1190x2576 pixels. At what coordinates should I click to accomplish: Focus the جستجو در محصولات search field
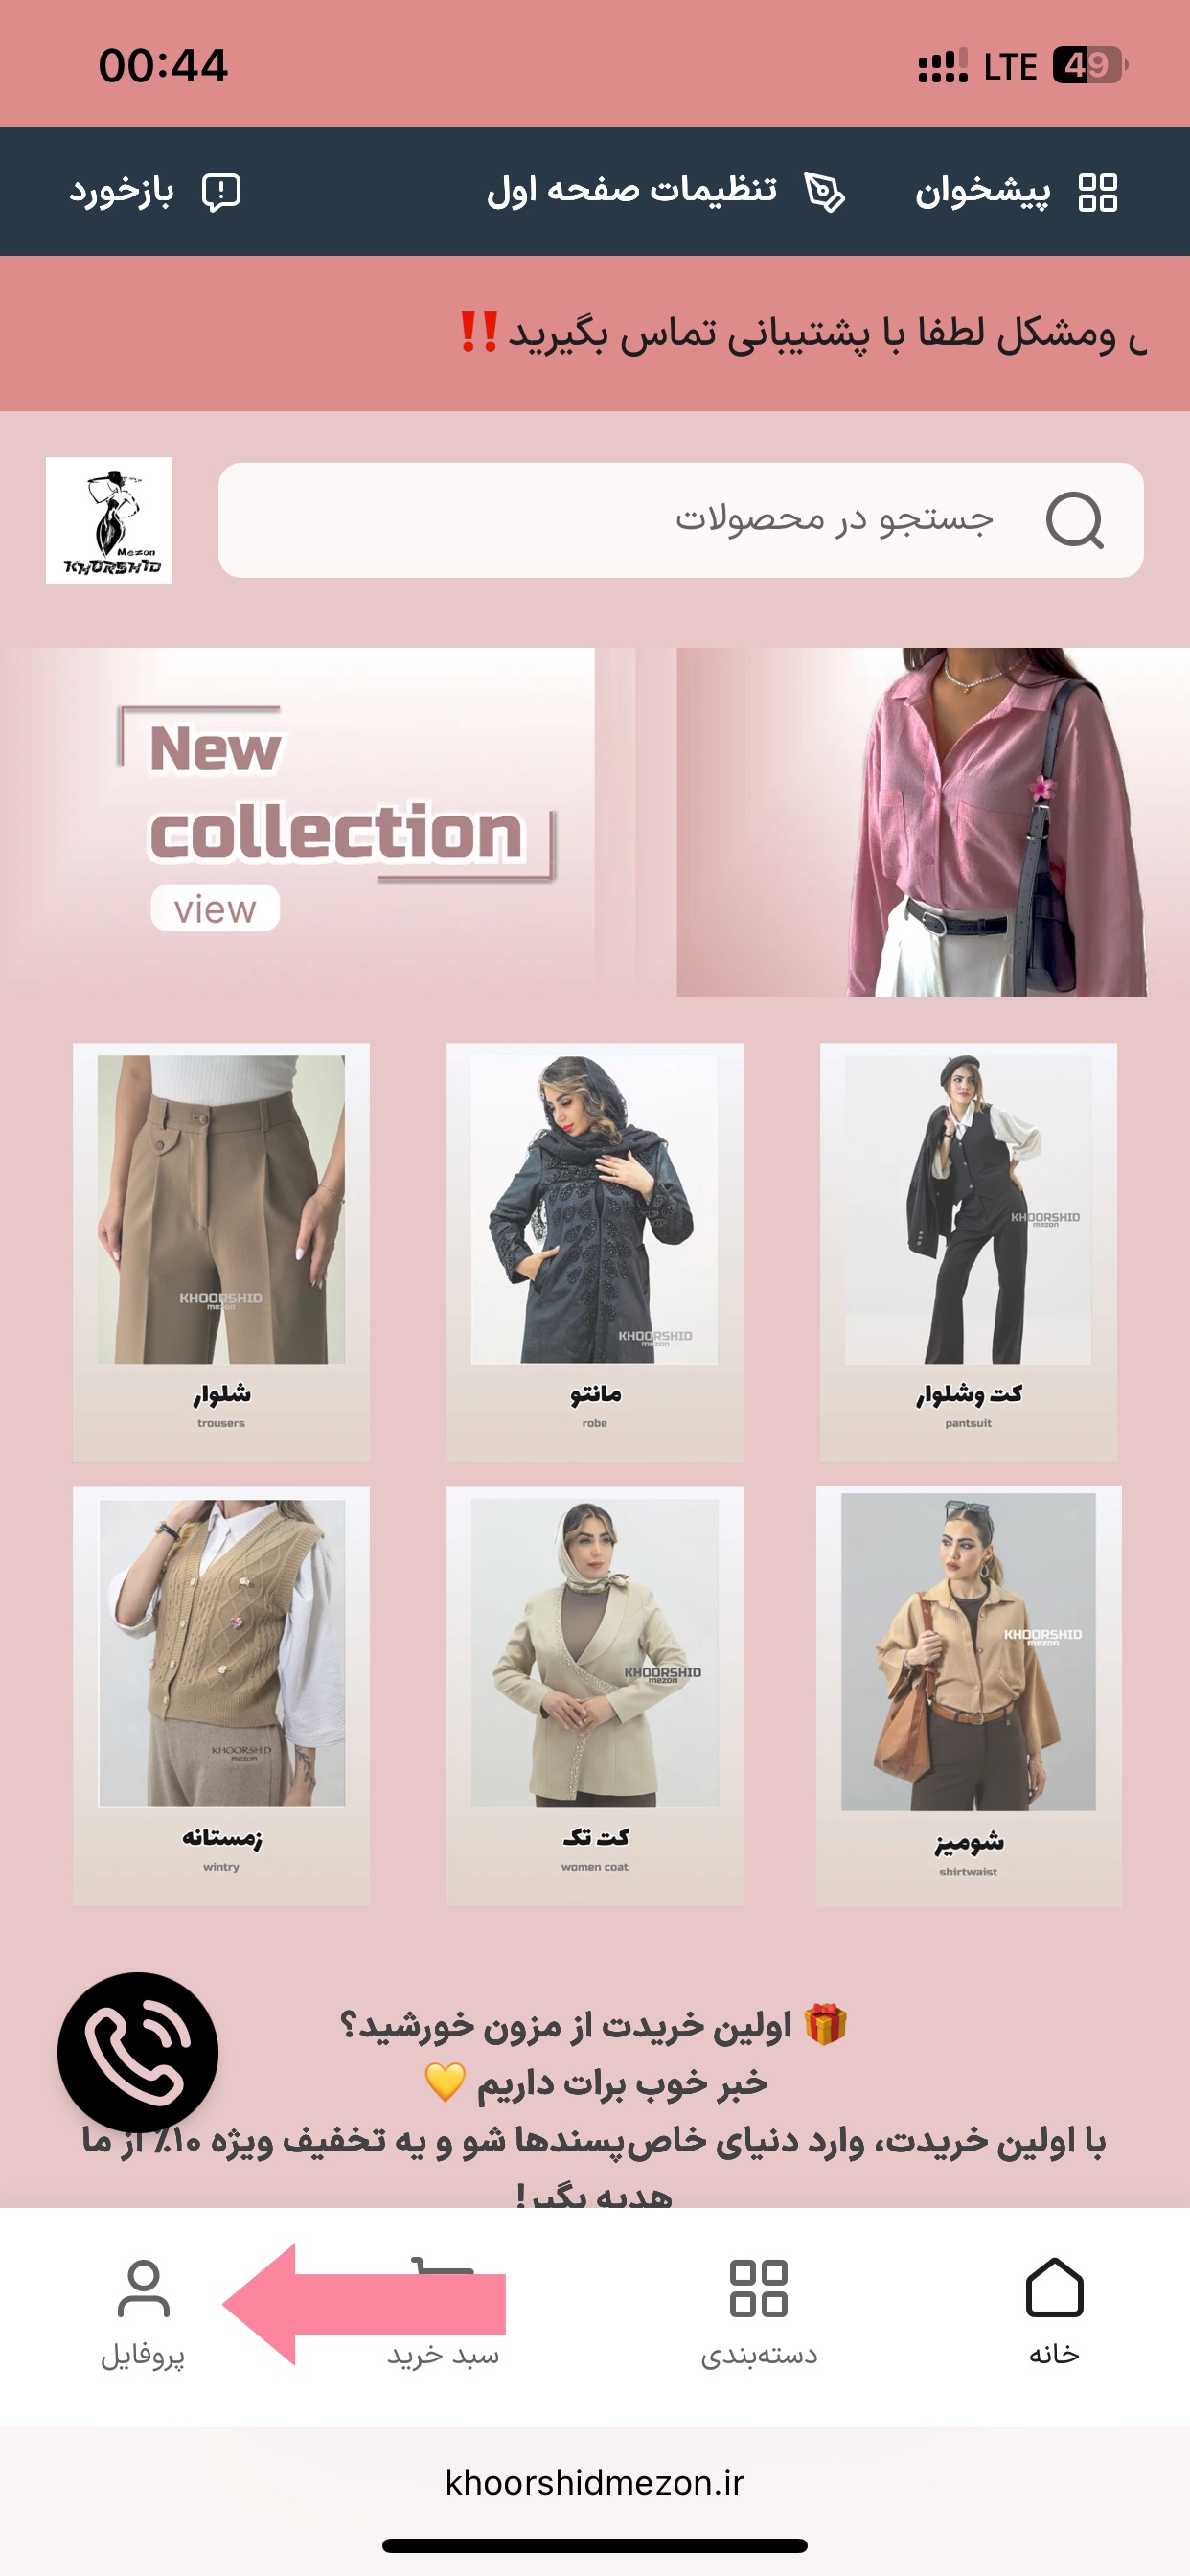pos(681,520)
